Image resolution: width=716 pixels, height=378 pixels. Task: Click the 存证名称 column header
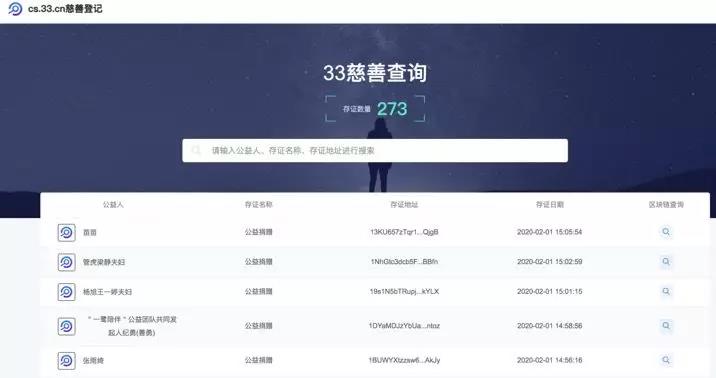(258, 205)
